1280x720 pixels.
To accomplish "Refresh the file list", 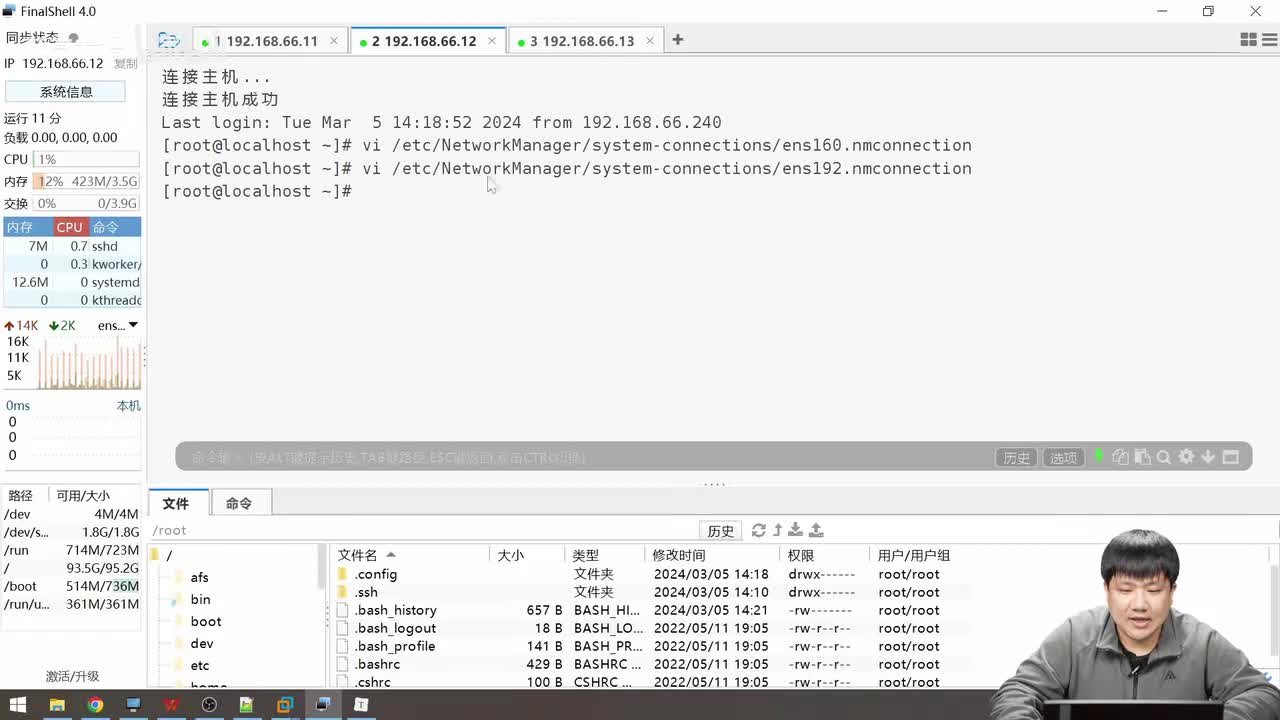I will click(758, 530).
